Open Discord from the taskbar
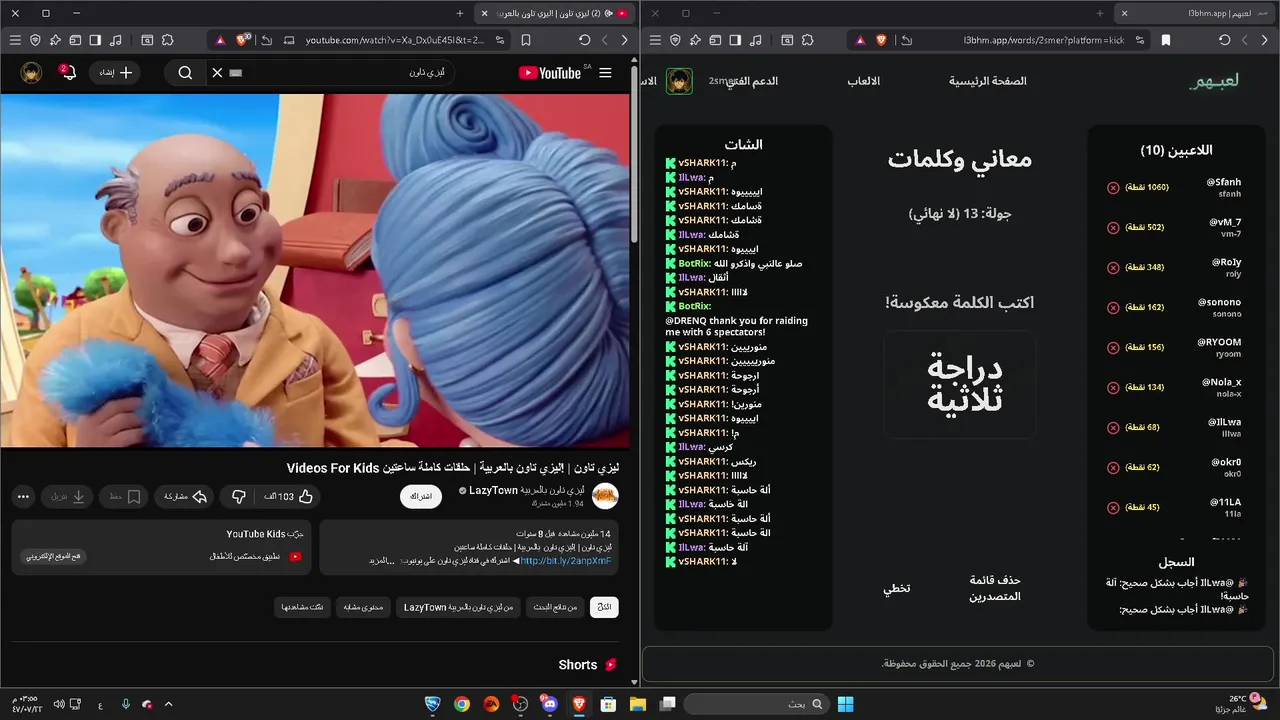The image size is (1280, 720). (x=549, y=704)
